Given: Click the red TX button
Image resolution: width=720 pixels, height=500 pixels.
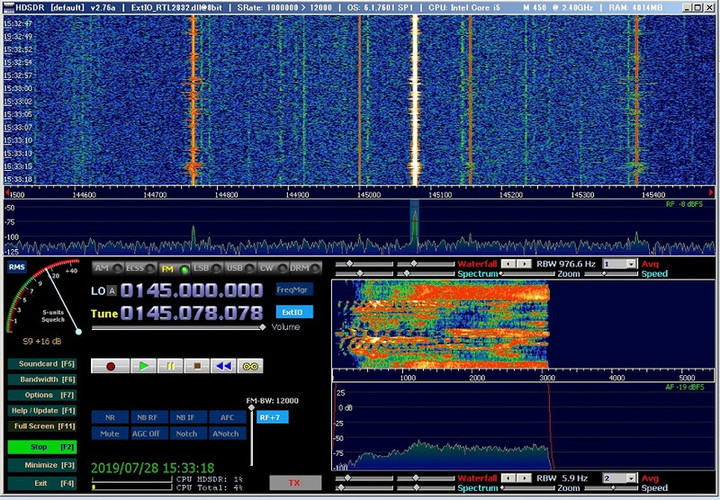Looking at the screenshot, I should pyautogui.click(x=295, y=483).
